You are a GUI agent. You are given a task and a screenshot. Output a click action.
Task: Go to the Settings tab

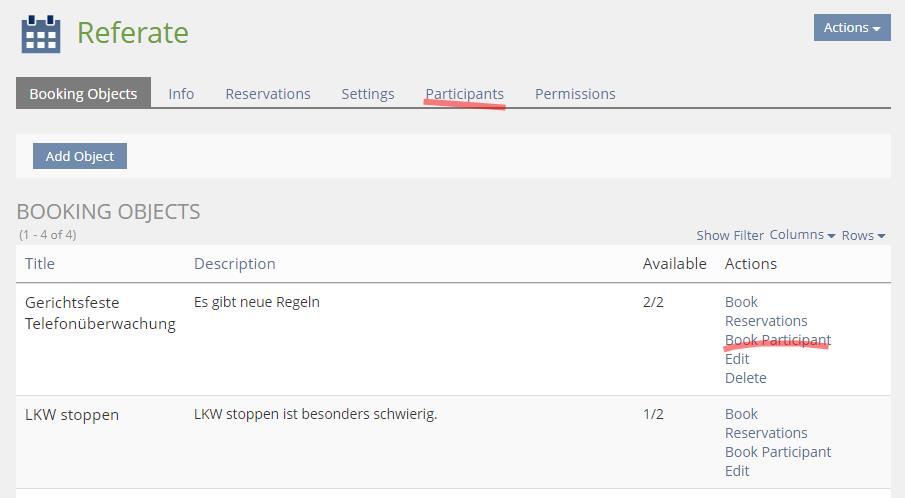coord(368,94)
